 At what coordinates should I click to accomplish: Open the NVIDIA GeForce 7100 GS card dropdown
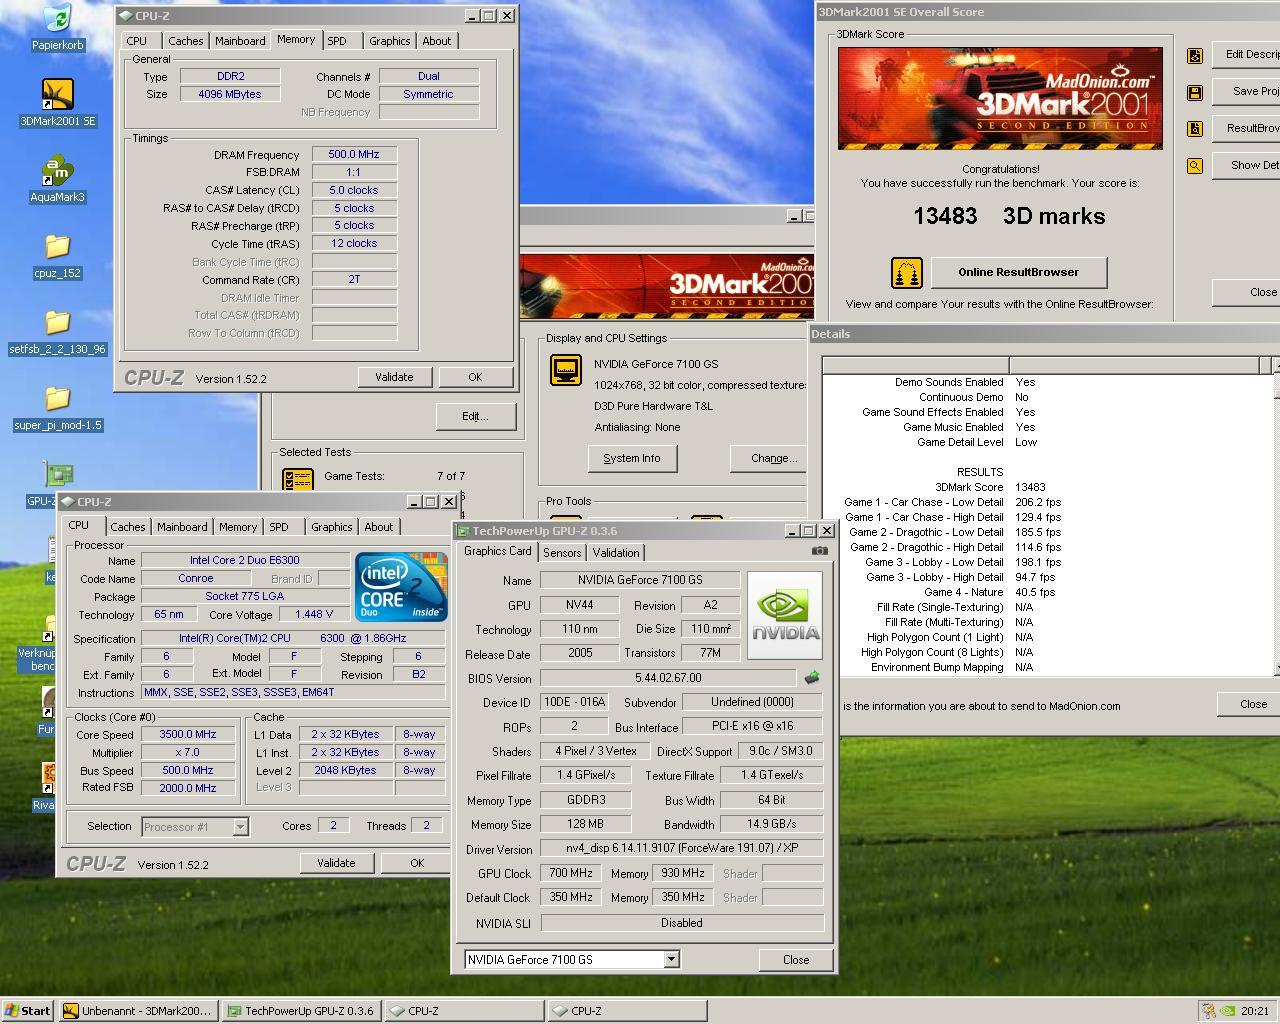click(671, 959)
